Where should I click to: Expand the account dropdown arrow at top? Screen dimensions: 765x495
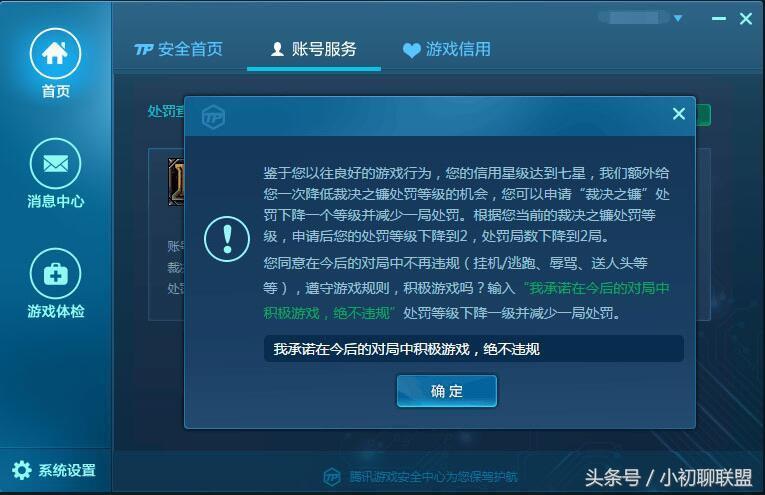(x=678, y=18)
